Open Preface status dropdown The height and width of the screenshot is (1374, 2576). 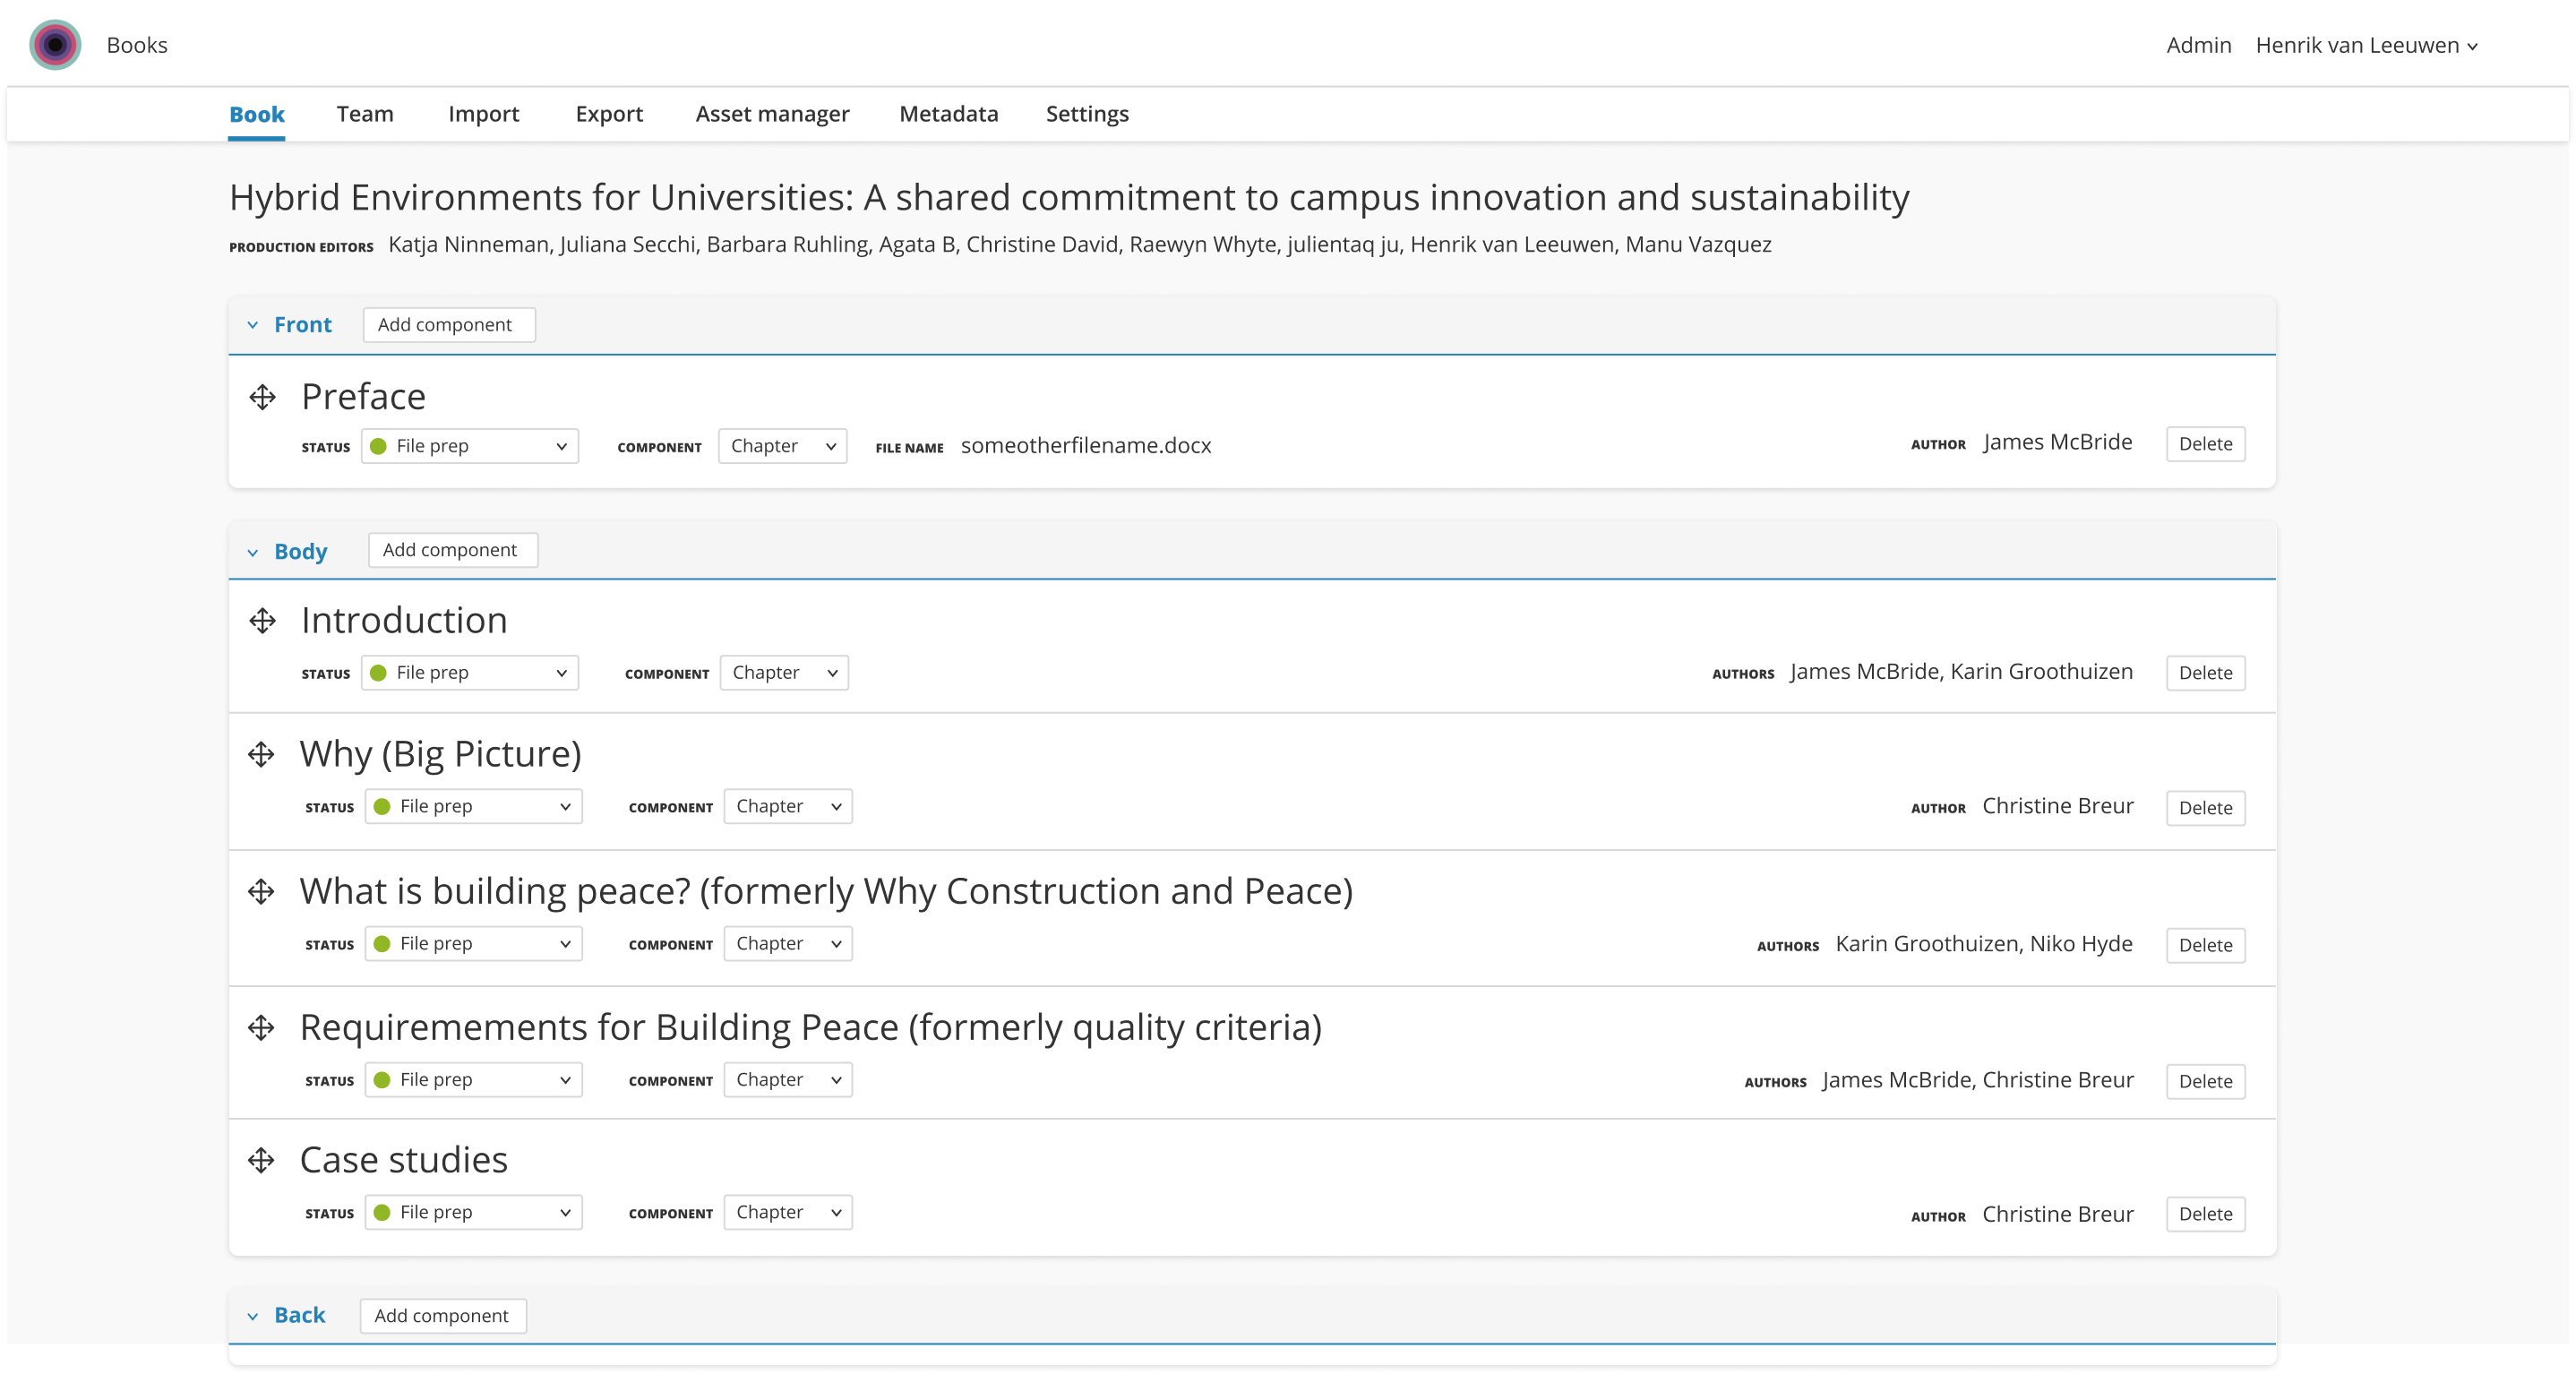pyautogui.click(x=470, y=446)
